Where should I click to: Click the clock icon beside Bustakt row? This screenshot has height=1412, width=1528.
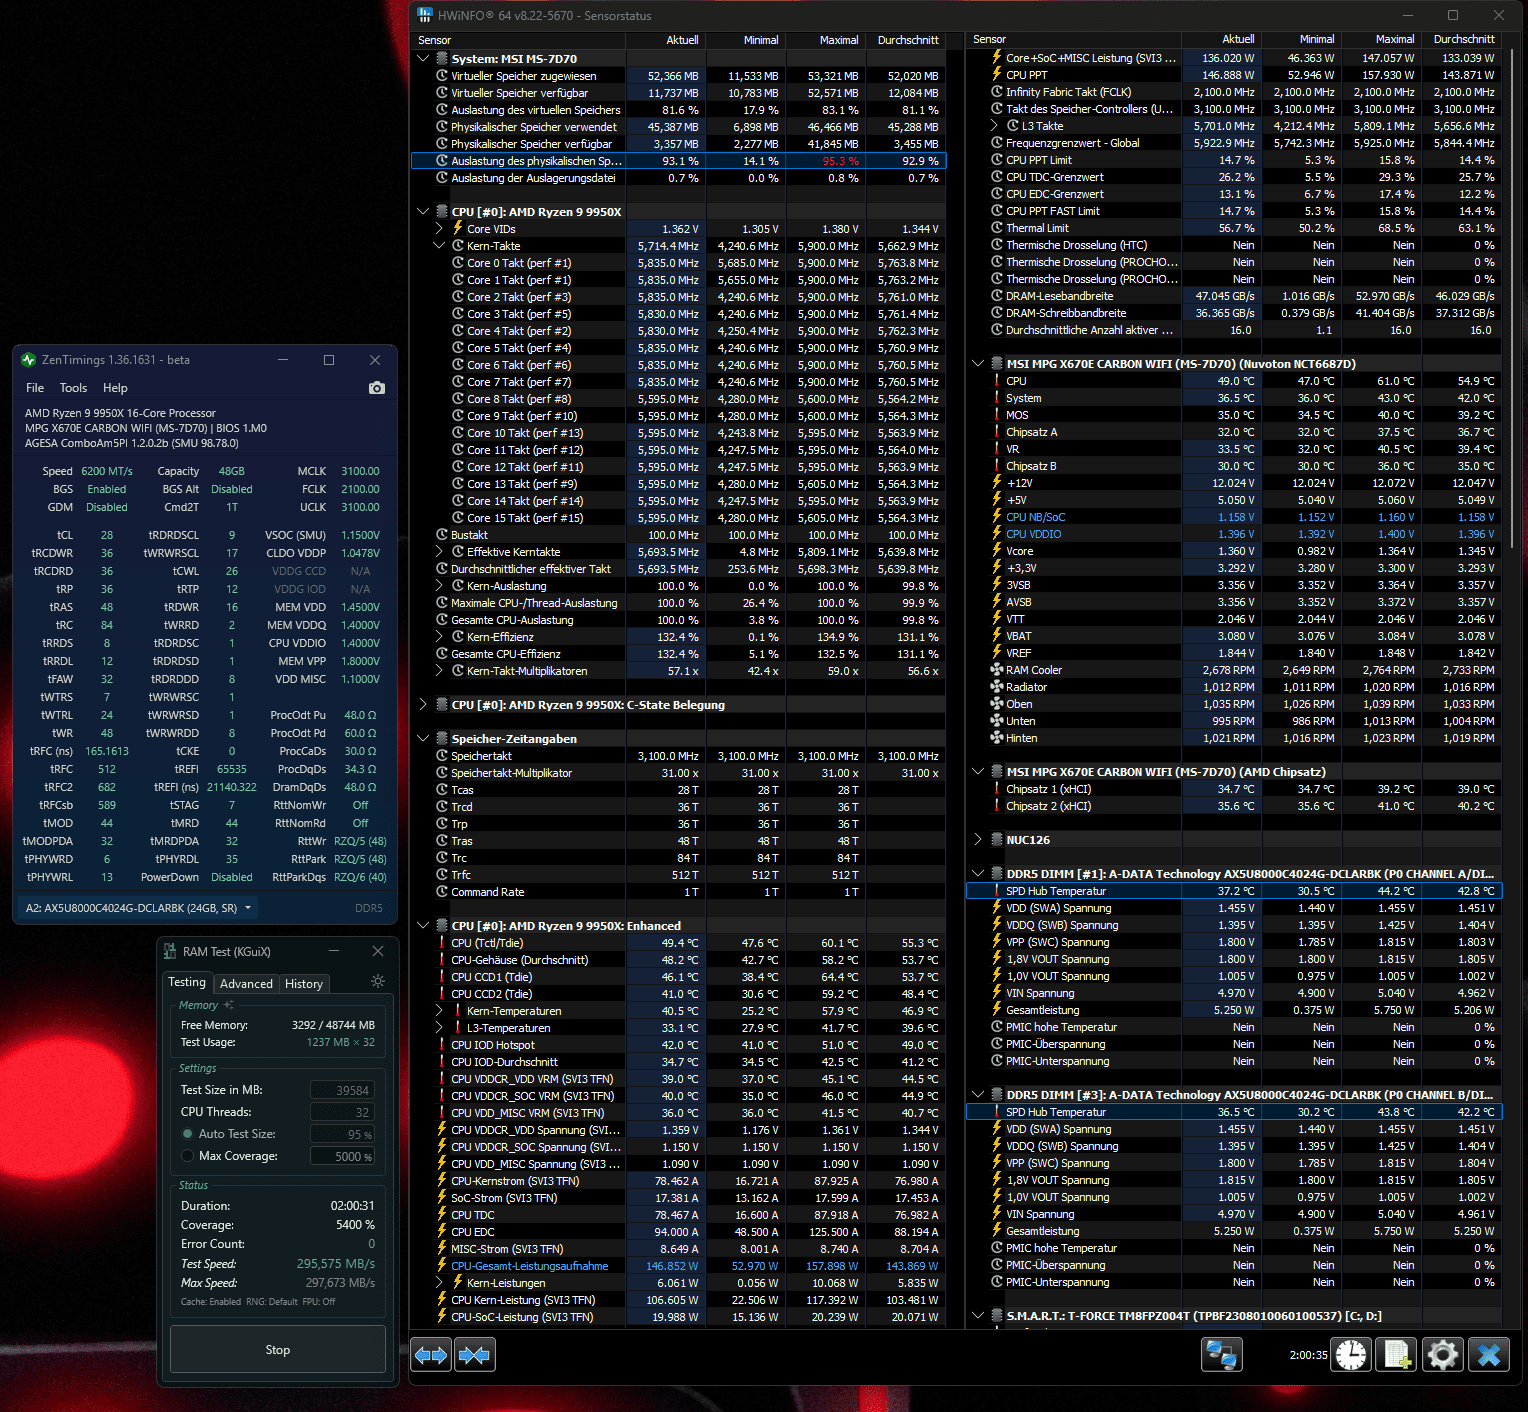[x=442, y=535]
